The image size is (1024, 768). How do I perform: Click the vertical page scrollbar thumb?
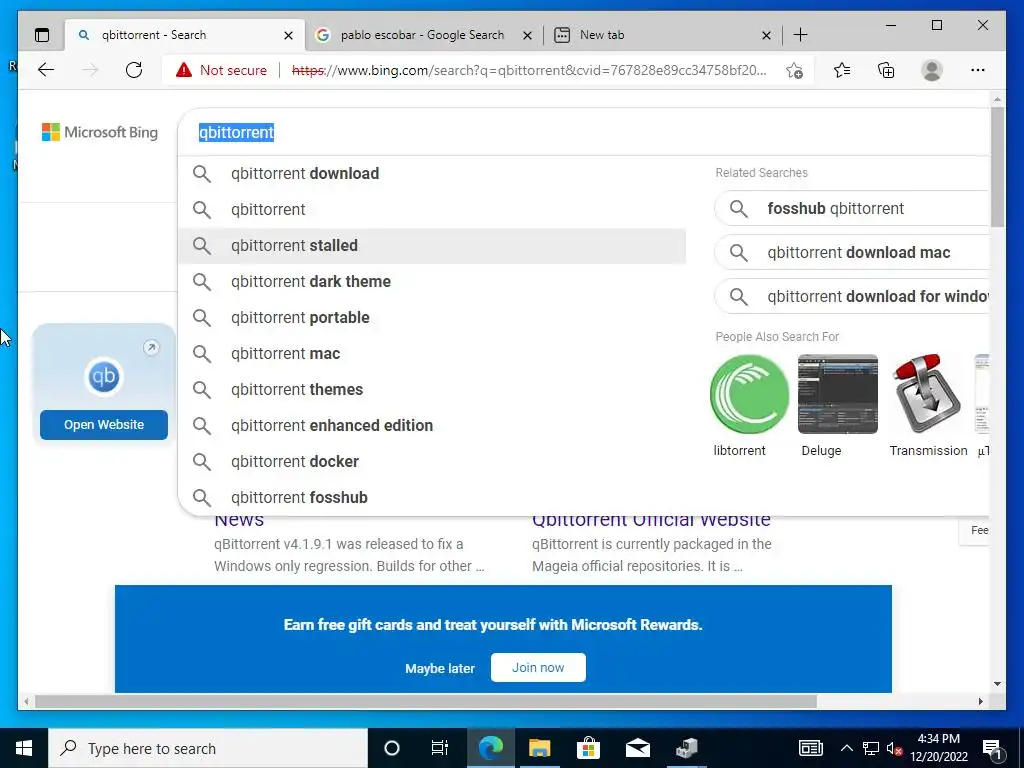(x=997, y=167)
